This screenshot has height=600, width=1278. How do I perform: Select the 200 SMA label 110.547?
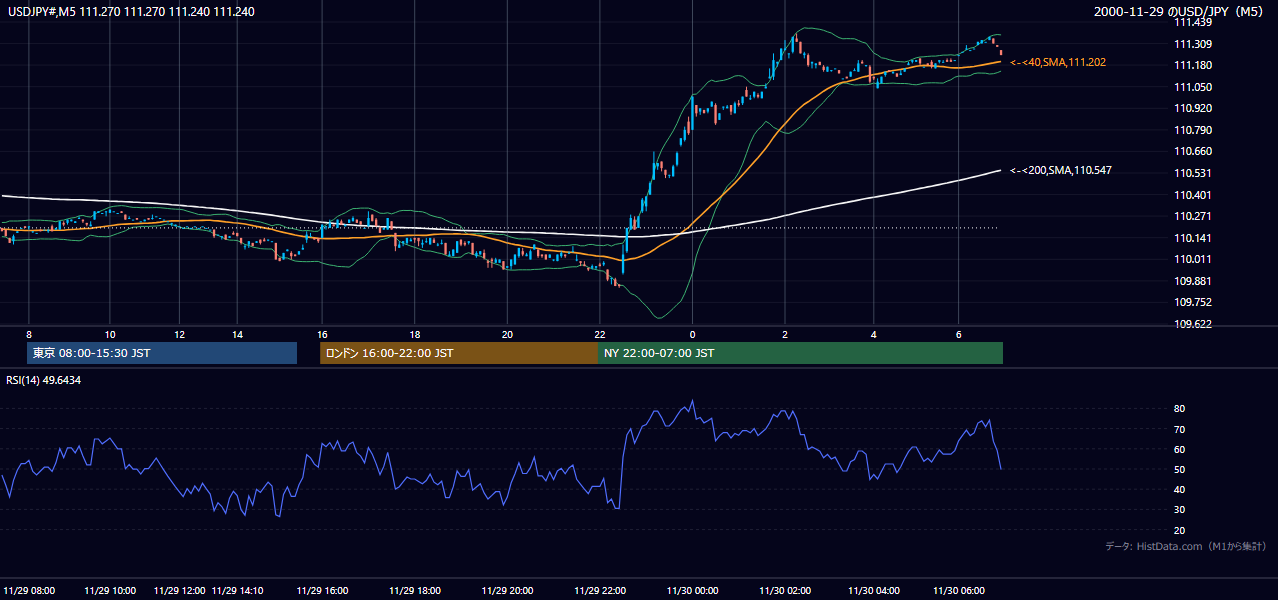1061,170
